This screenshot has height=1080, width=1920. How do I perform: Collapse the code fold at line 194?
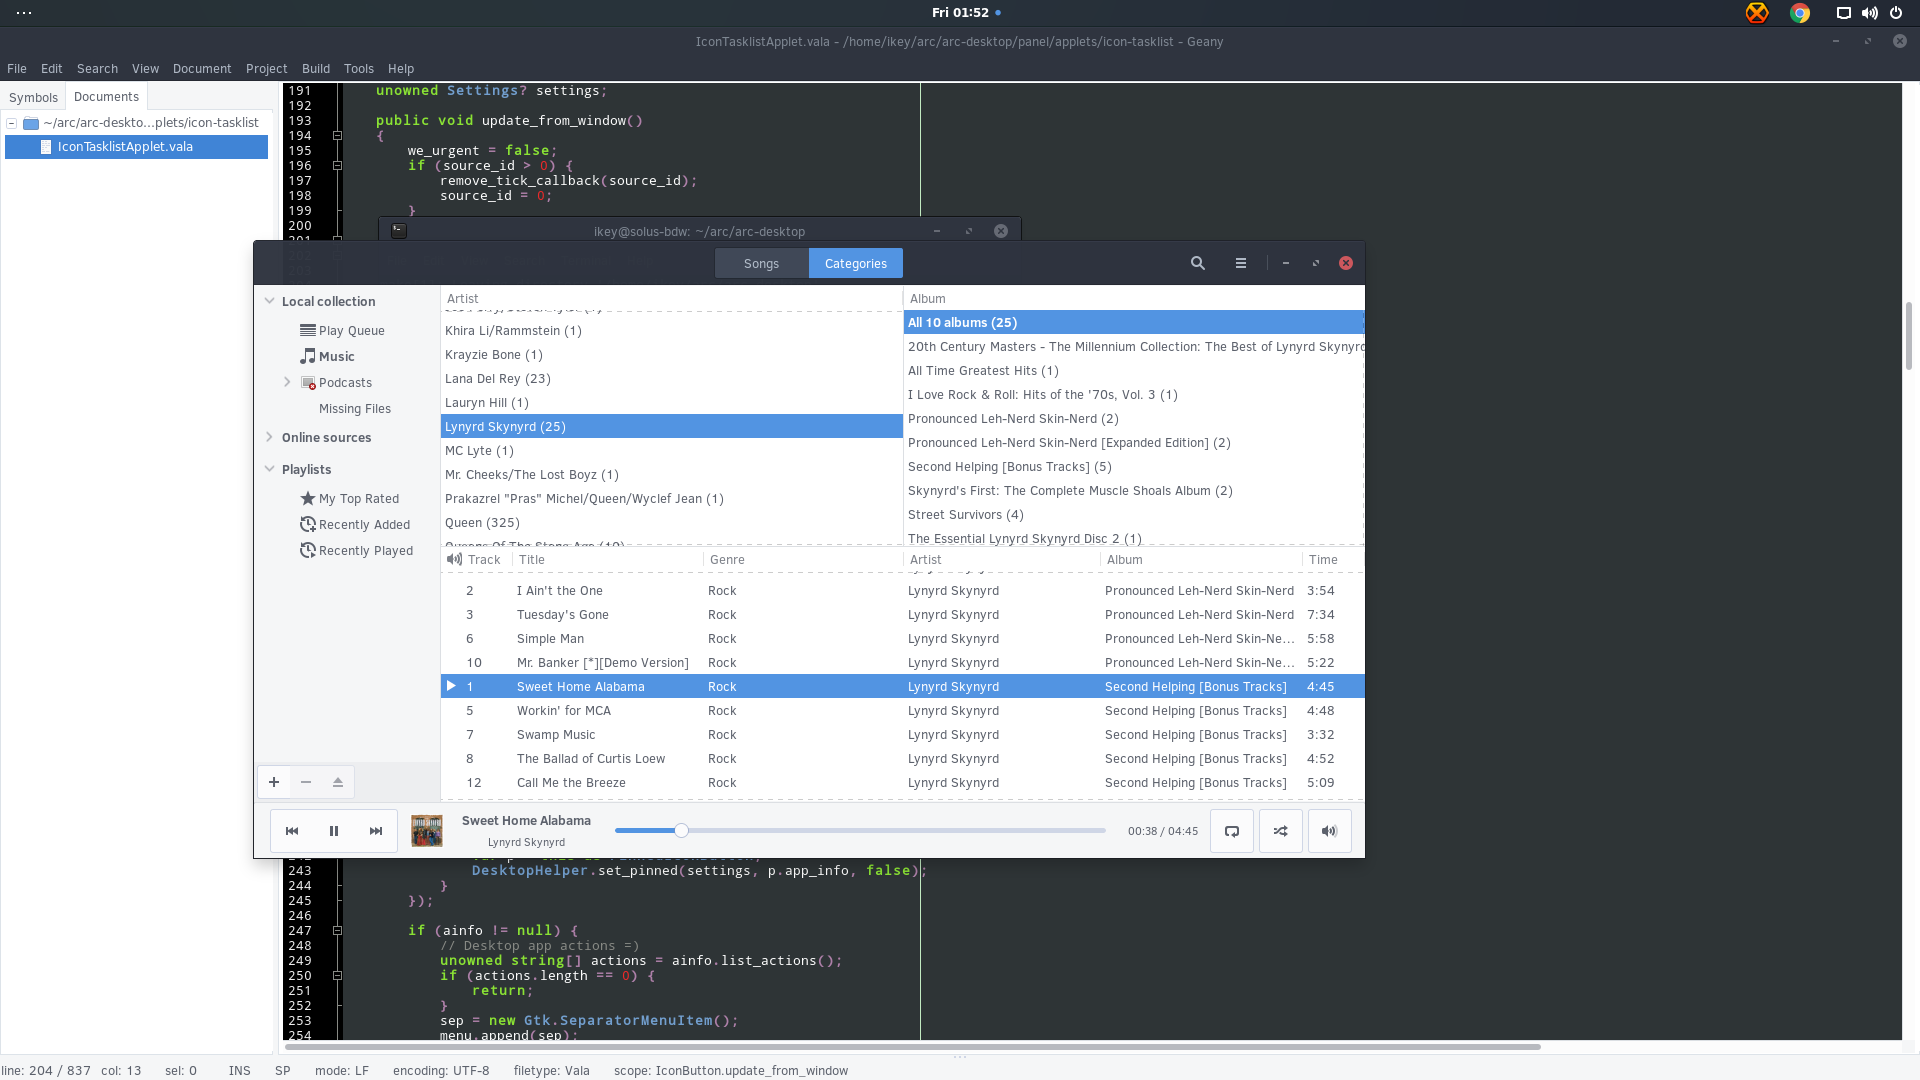coord(337,136)
